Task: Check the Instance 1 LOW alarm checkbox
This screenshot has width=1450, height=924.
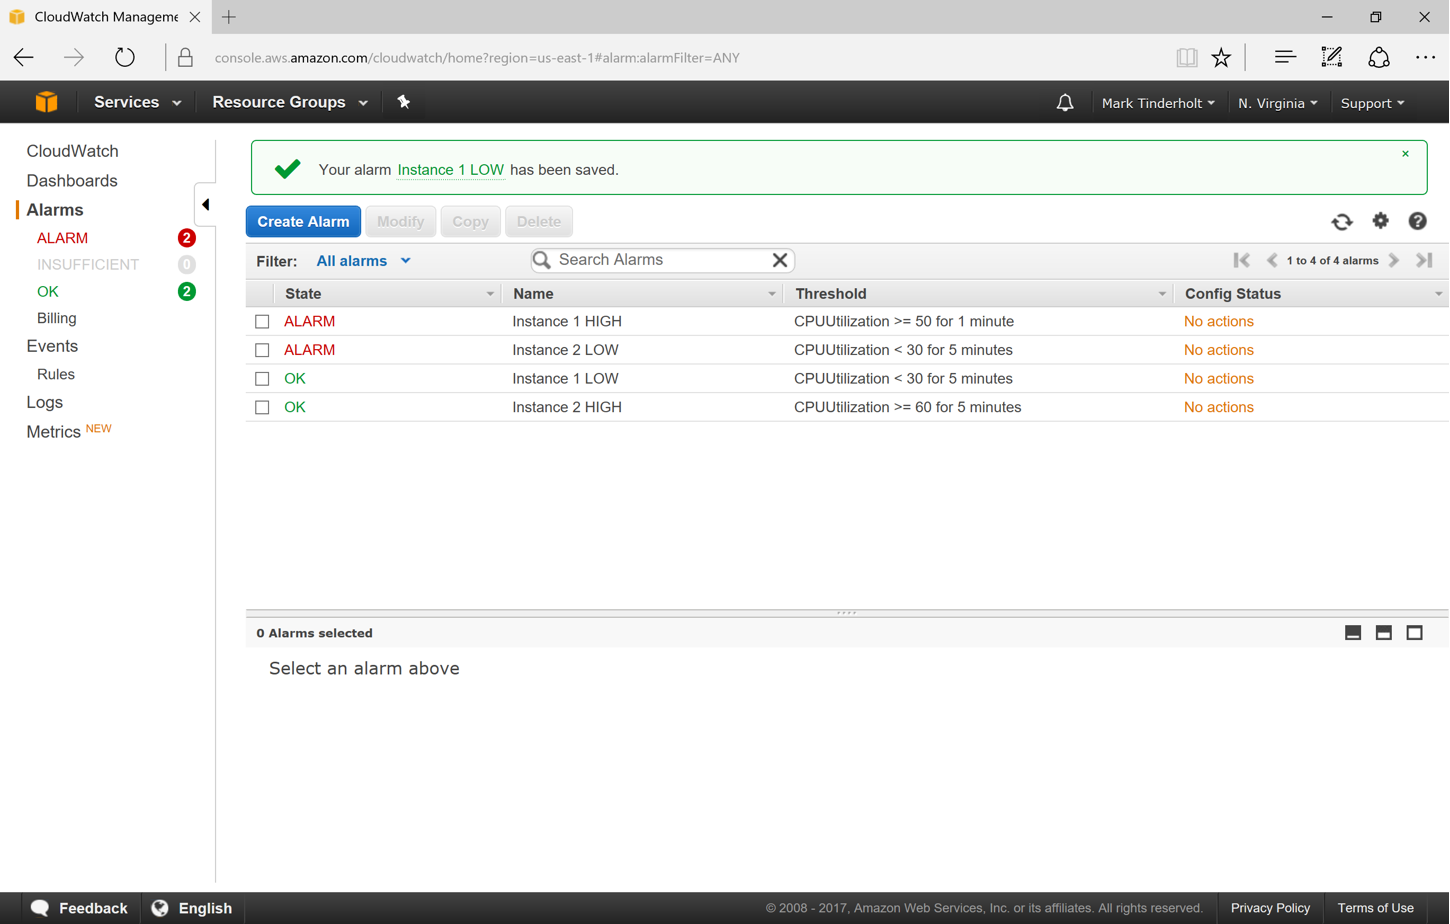Action: pos(262,379)
